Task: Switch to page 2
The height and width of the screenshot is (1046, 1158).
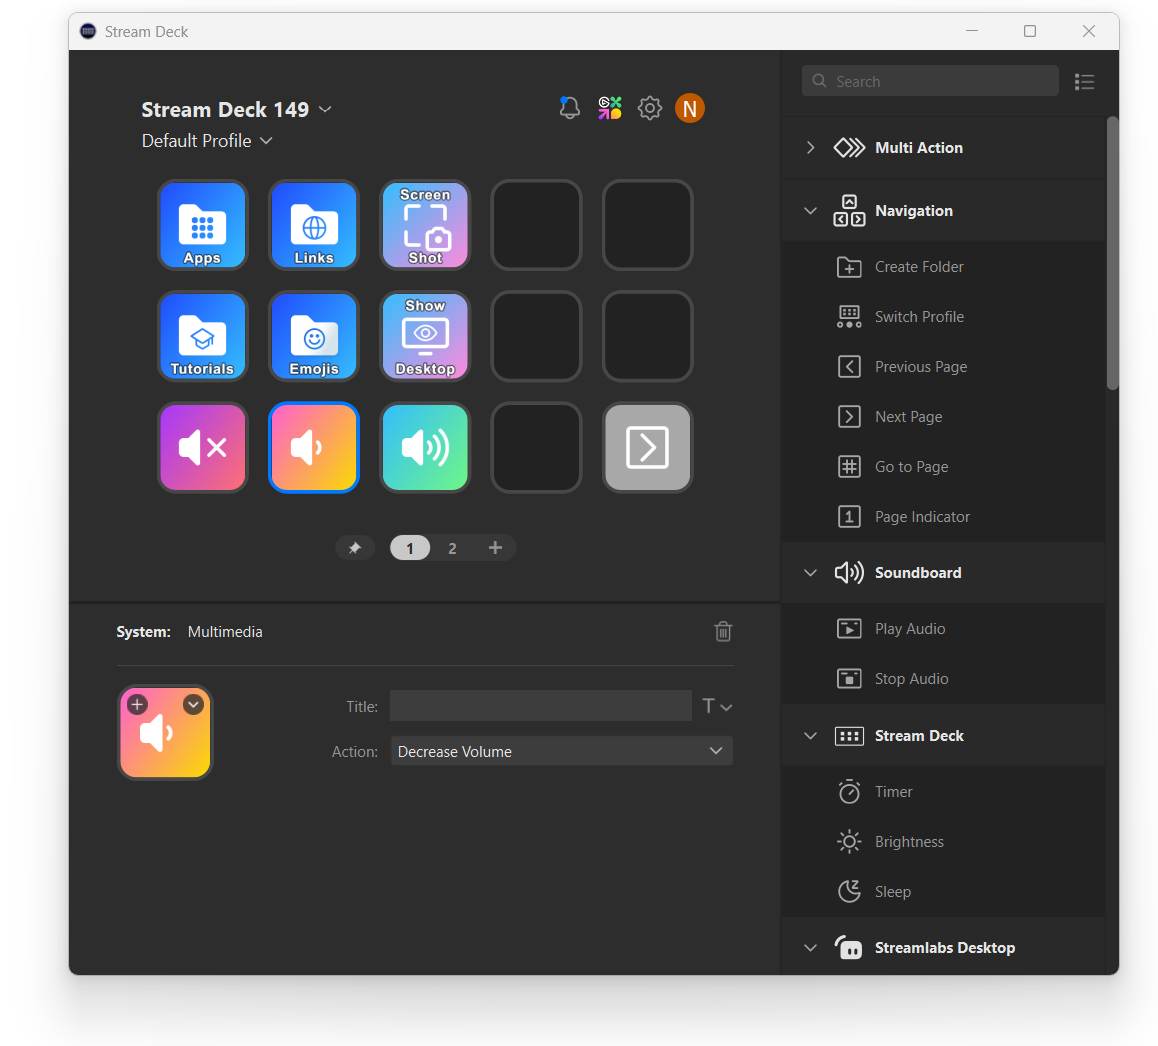Action: pyautogui.click(x=452, y=548)
